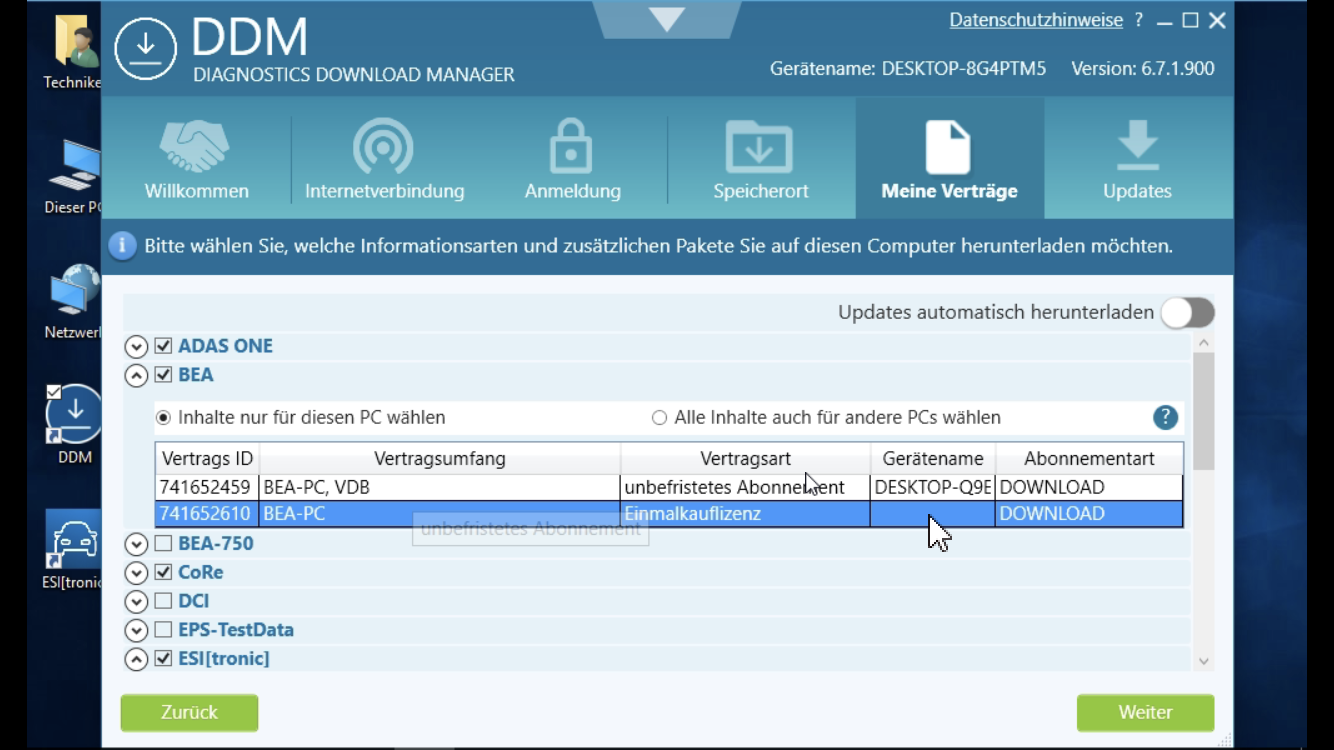Click the vertical scrollbar thumb of contract list
This screenshot has height=750, width=1334.
click(1203, 411)
